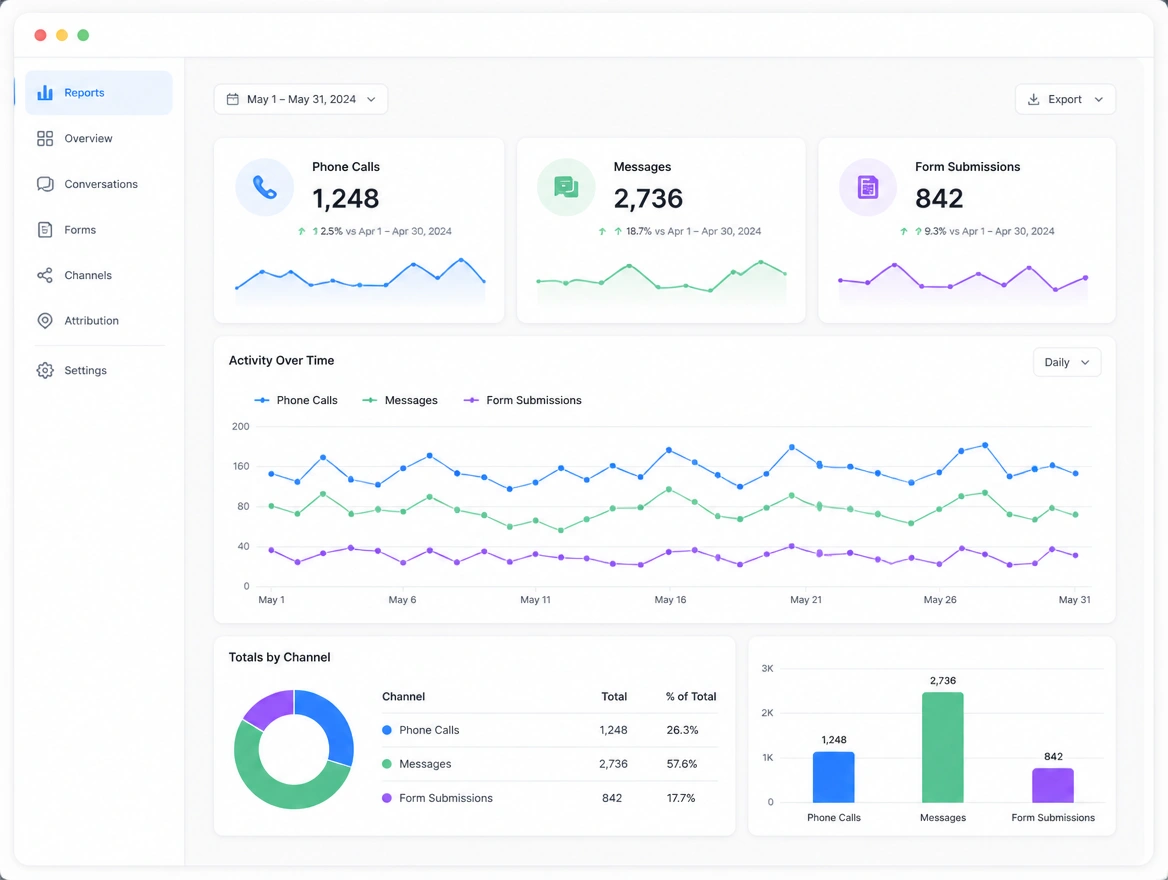Click the Messages row in channel table
The image size is (1168, 880).
(550, 764)
